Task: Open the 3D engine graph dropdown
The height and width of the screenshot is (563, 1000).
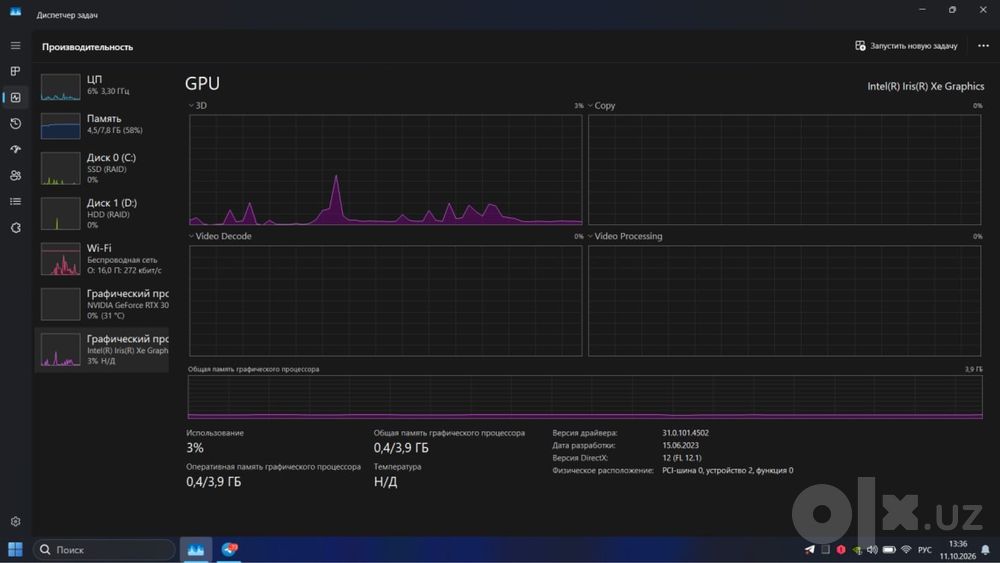Action: tap(191, 106)
